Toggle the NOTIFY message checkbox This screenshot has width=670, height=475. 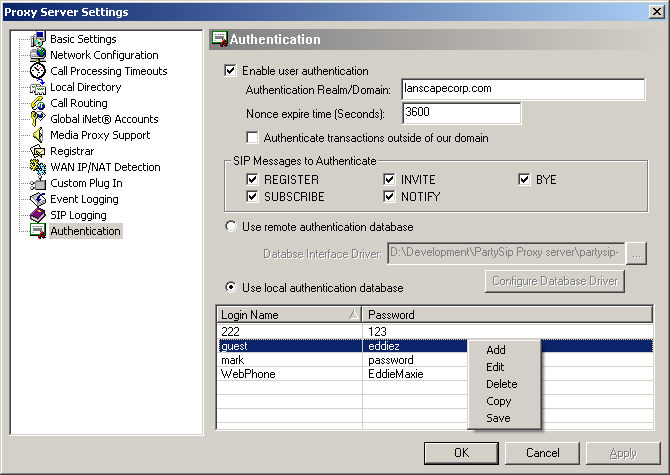tap(389, 196)
